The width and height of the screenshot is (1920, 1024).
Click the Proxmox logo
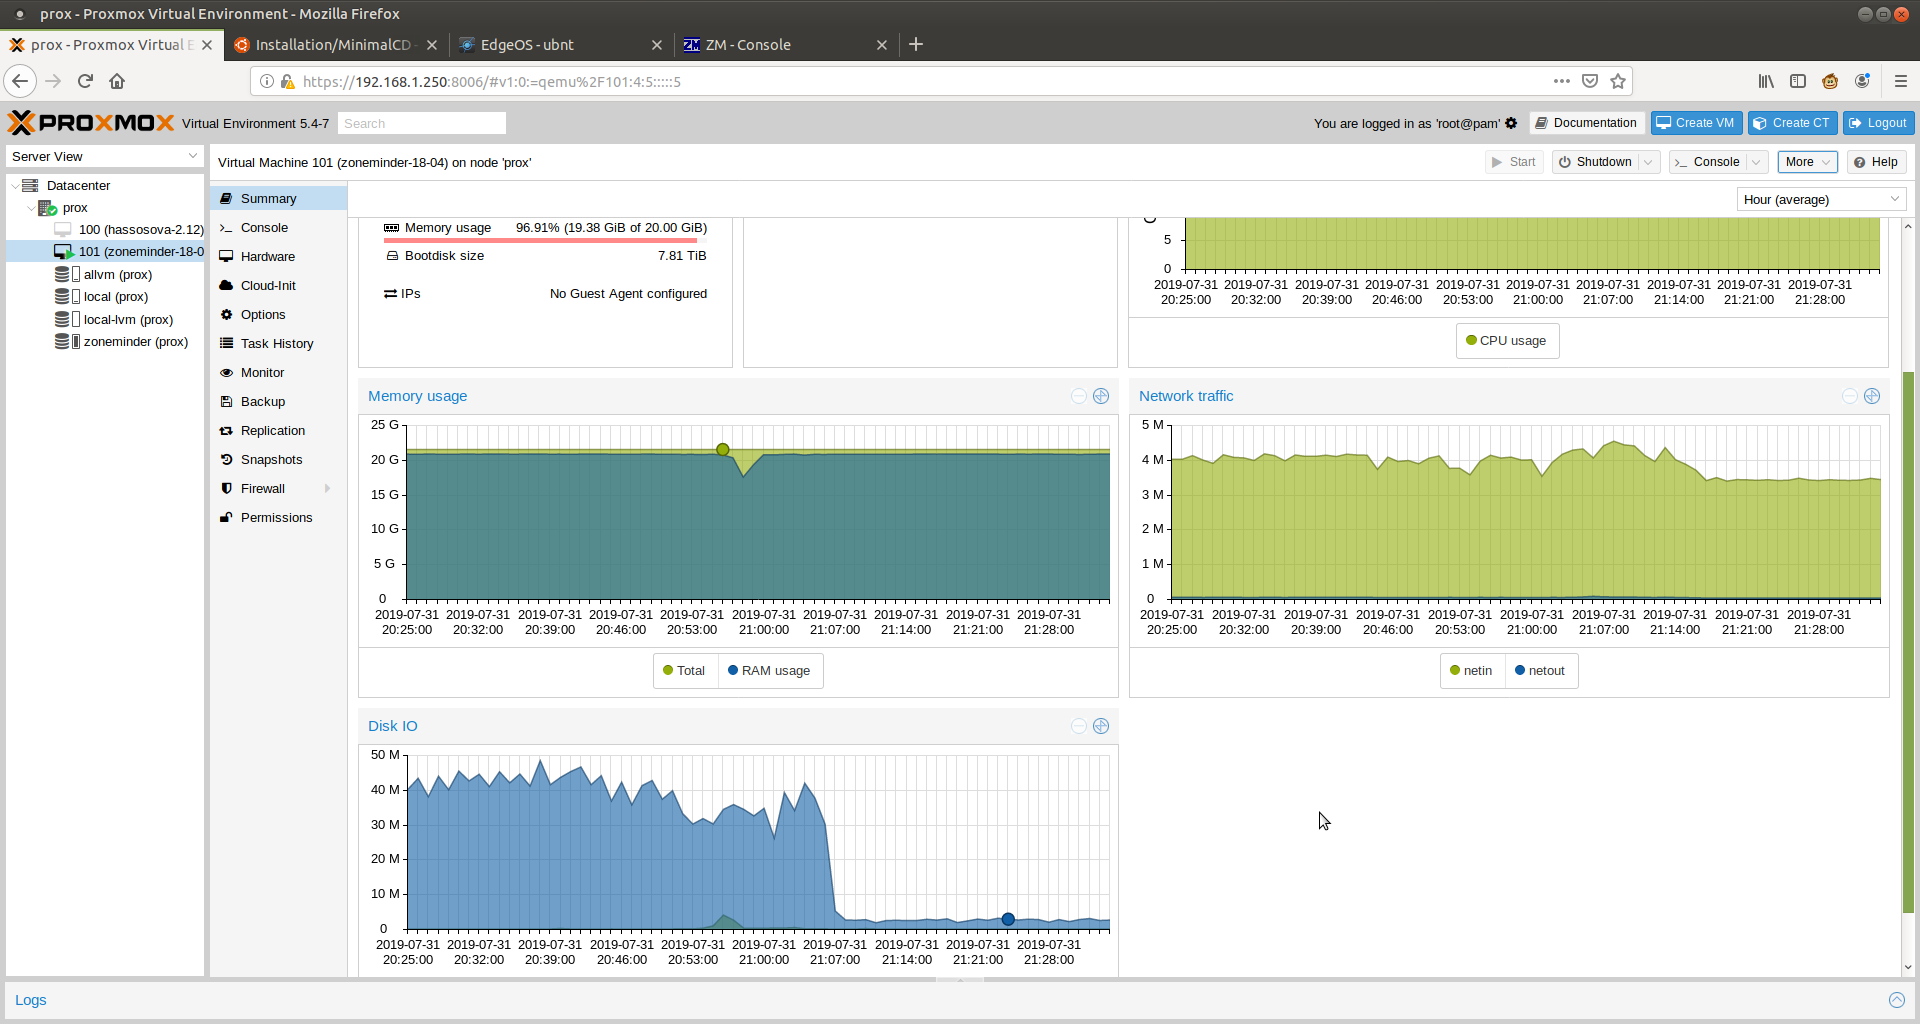[91, 123]
